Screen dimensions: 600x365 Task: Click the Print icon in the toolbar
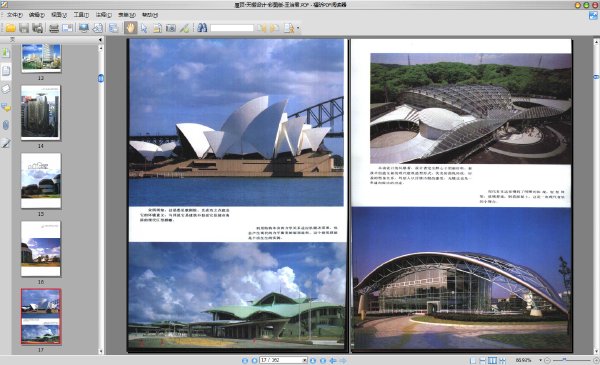tap(54, 28)
